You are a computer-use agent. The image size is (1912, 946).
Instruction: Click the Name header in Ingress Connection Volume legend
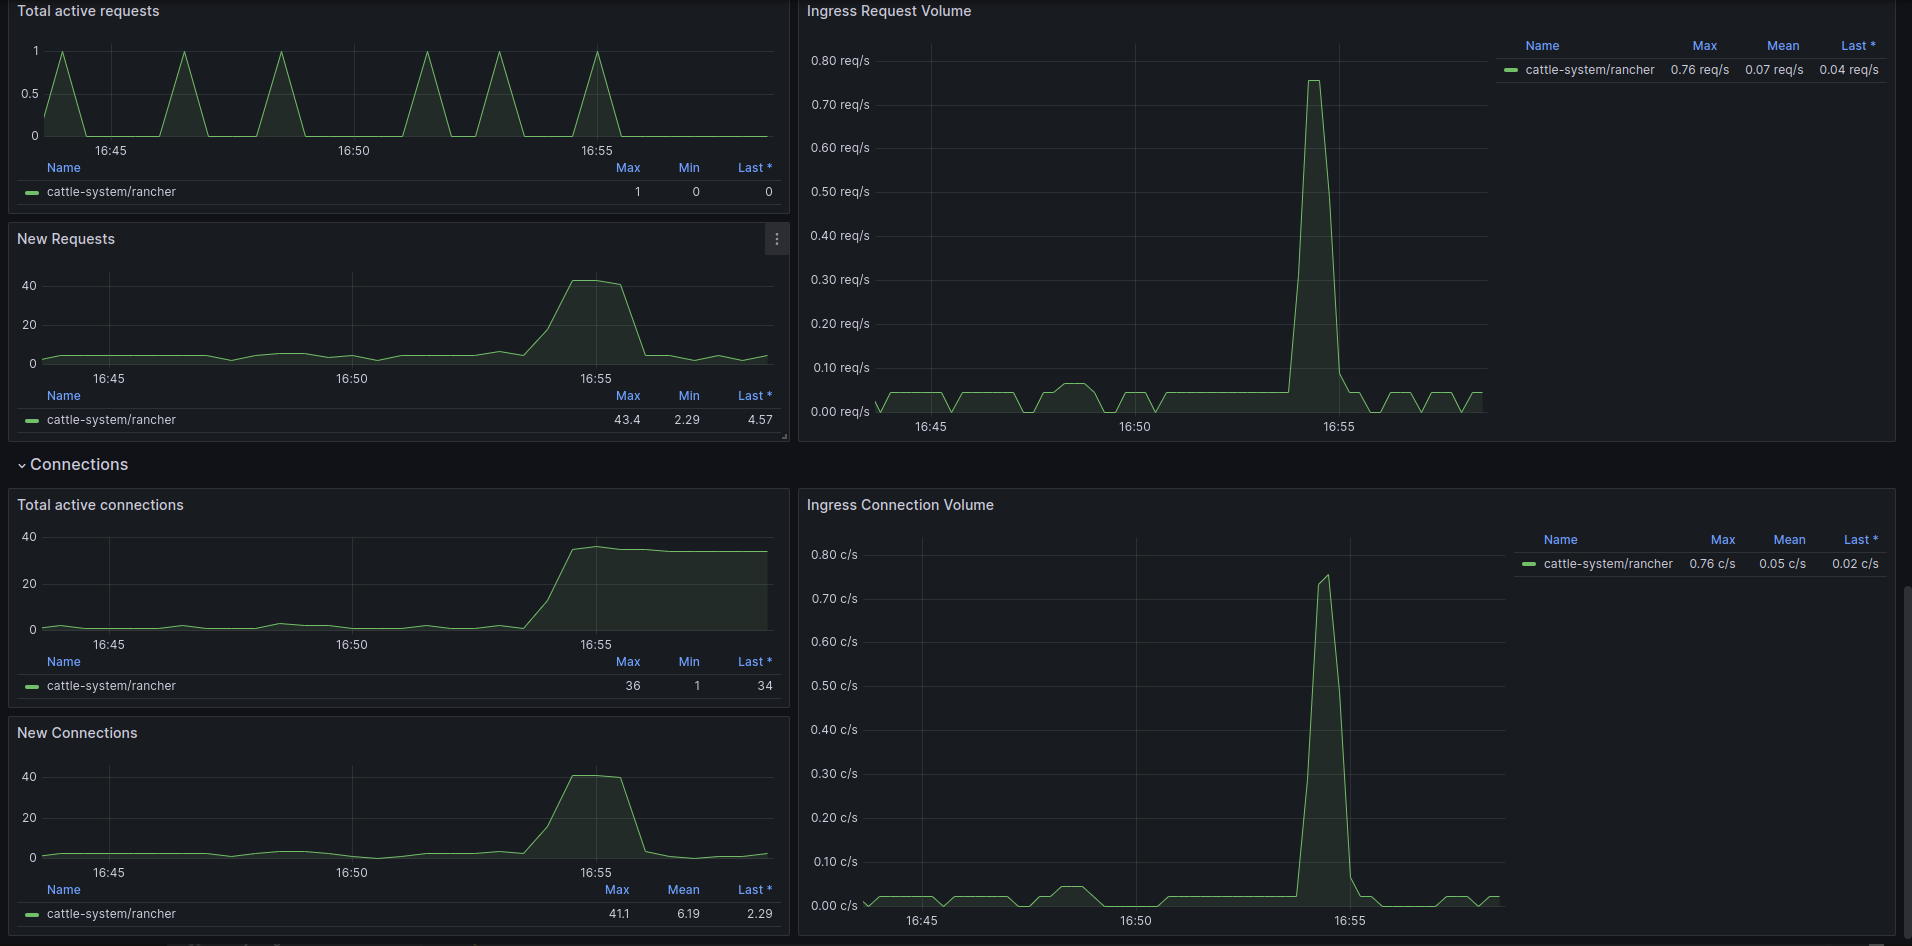pyautogui.click(x=1560, y=540)
